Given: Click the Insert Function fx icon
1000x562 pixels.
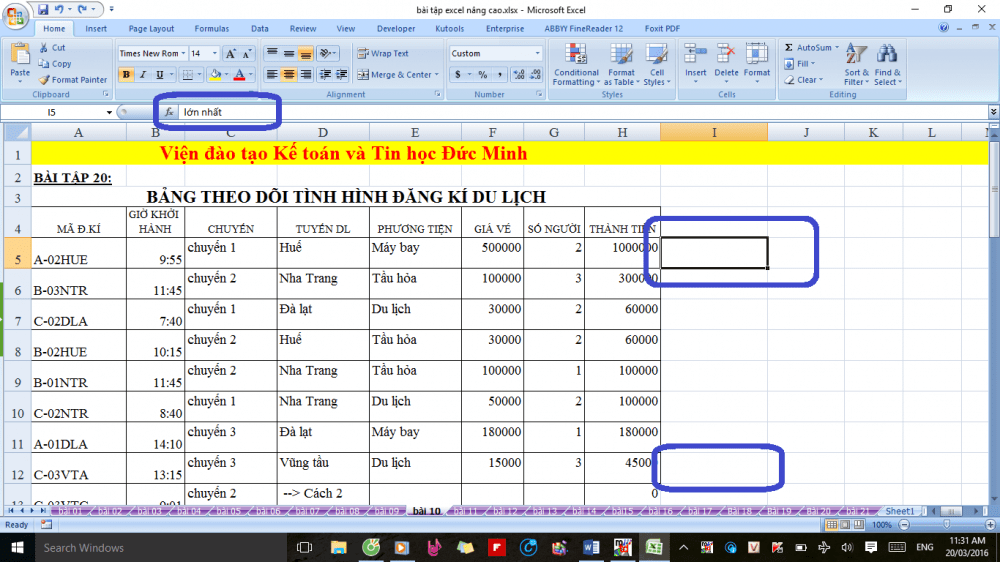Looking at the screenshot, I should tap(169, 112).
